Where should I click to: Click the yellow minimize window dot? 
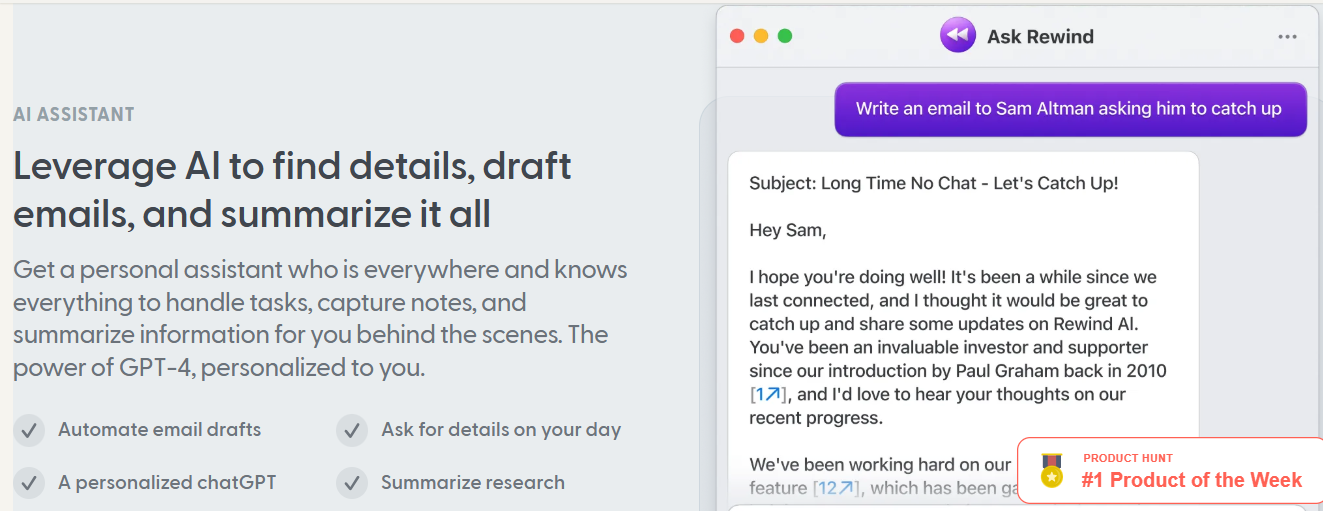pos(761,36)
